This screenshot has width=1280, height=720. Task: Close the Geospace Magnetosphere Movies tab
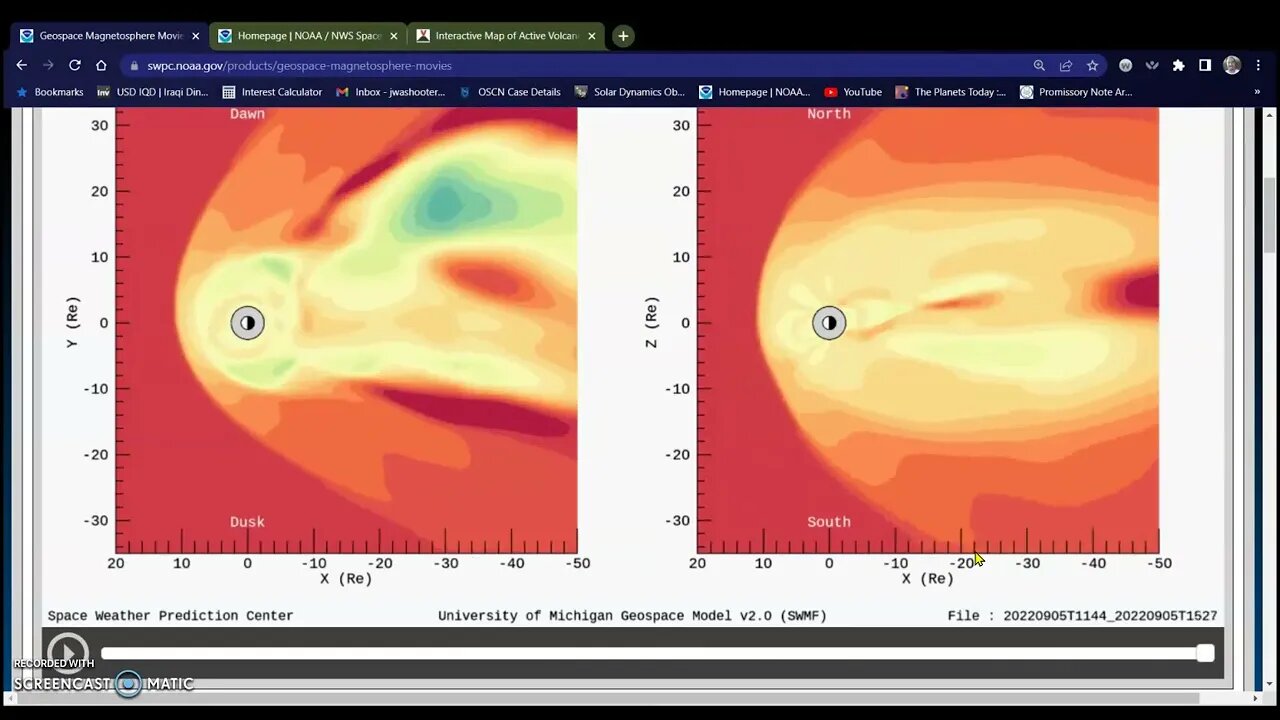[196, 36]
